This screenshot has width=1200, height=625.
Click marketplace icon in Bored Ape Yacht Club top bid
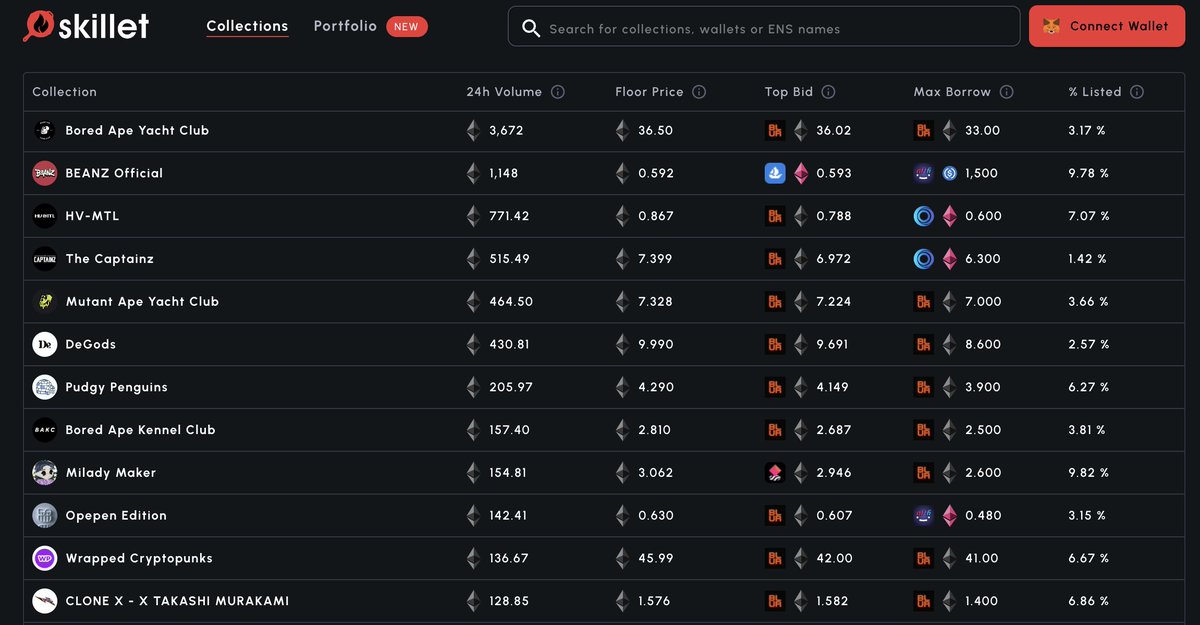[775, 130]
